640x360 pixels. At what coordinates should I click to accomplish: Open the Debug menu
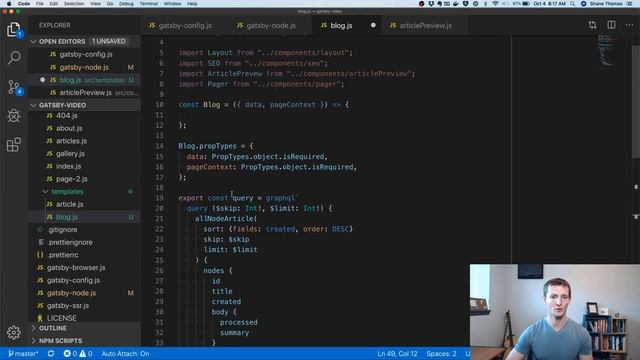[126, 4]
